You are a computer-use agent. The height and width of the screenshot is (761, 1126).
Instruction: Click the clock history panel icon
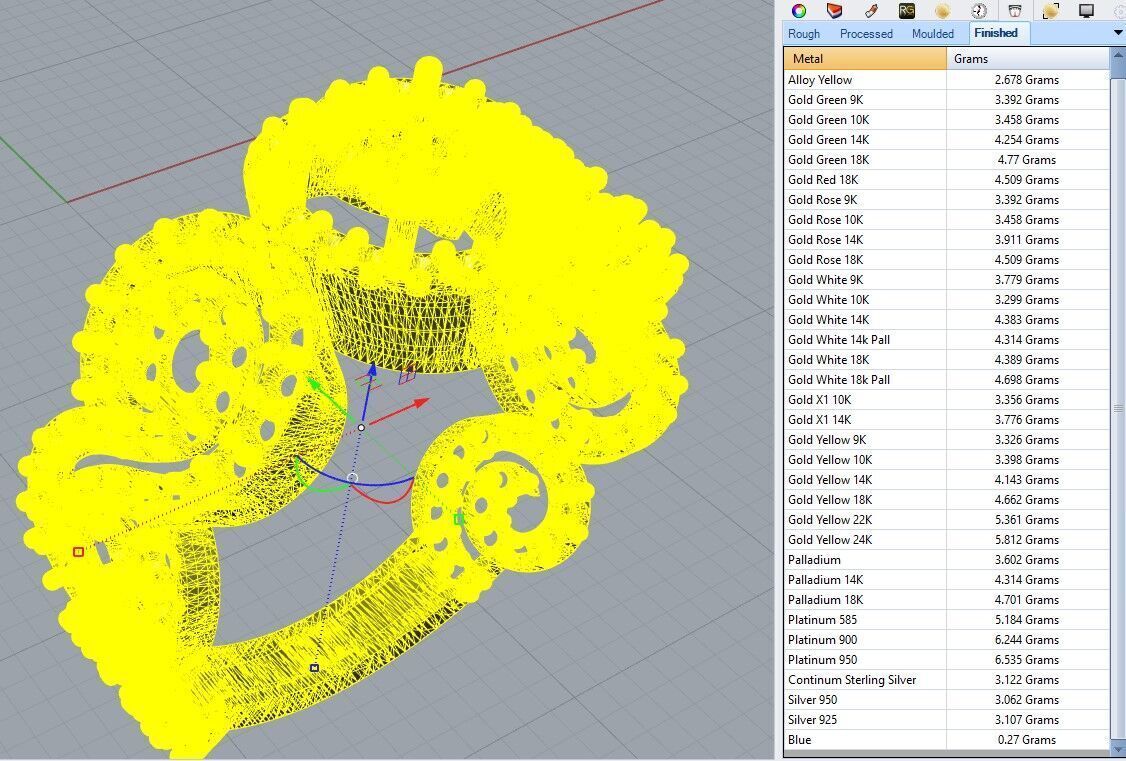click(979, 10)
